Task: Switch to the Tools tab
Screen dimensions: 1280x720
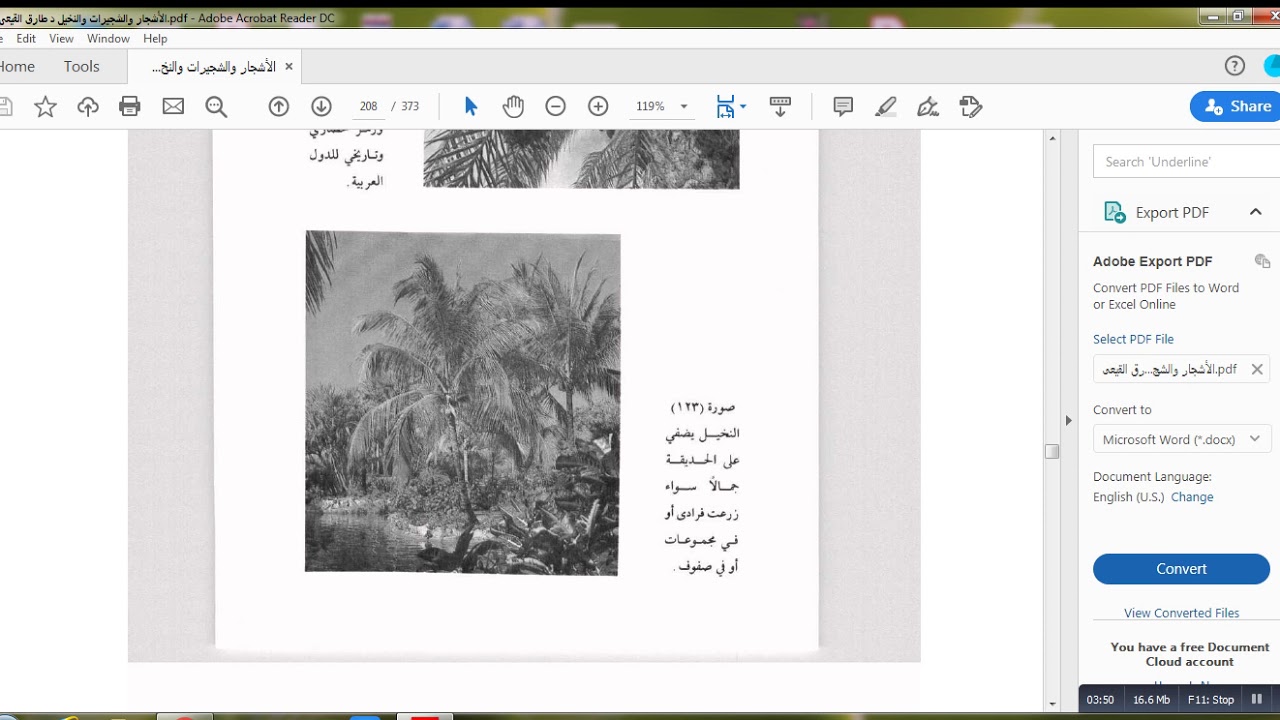Action: point(81,66)
